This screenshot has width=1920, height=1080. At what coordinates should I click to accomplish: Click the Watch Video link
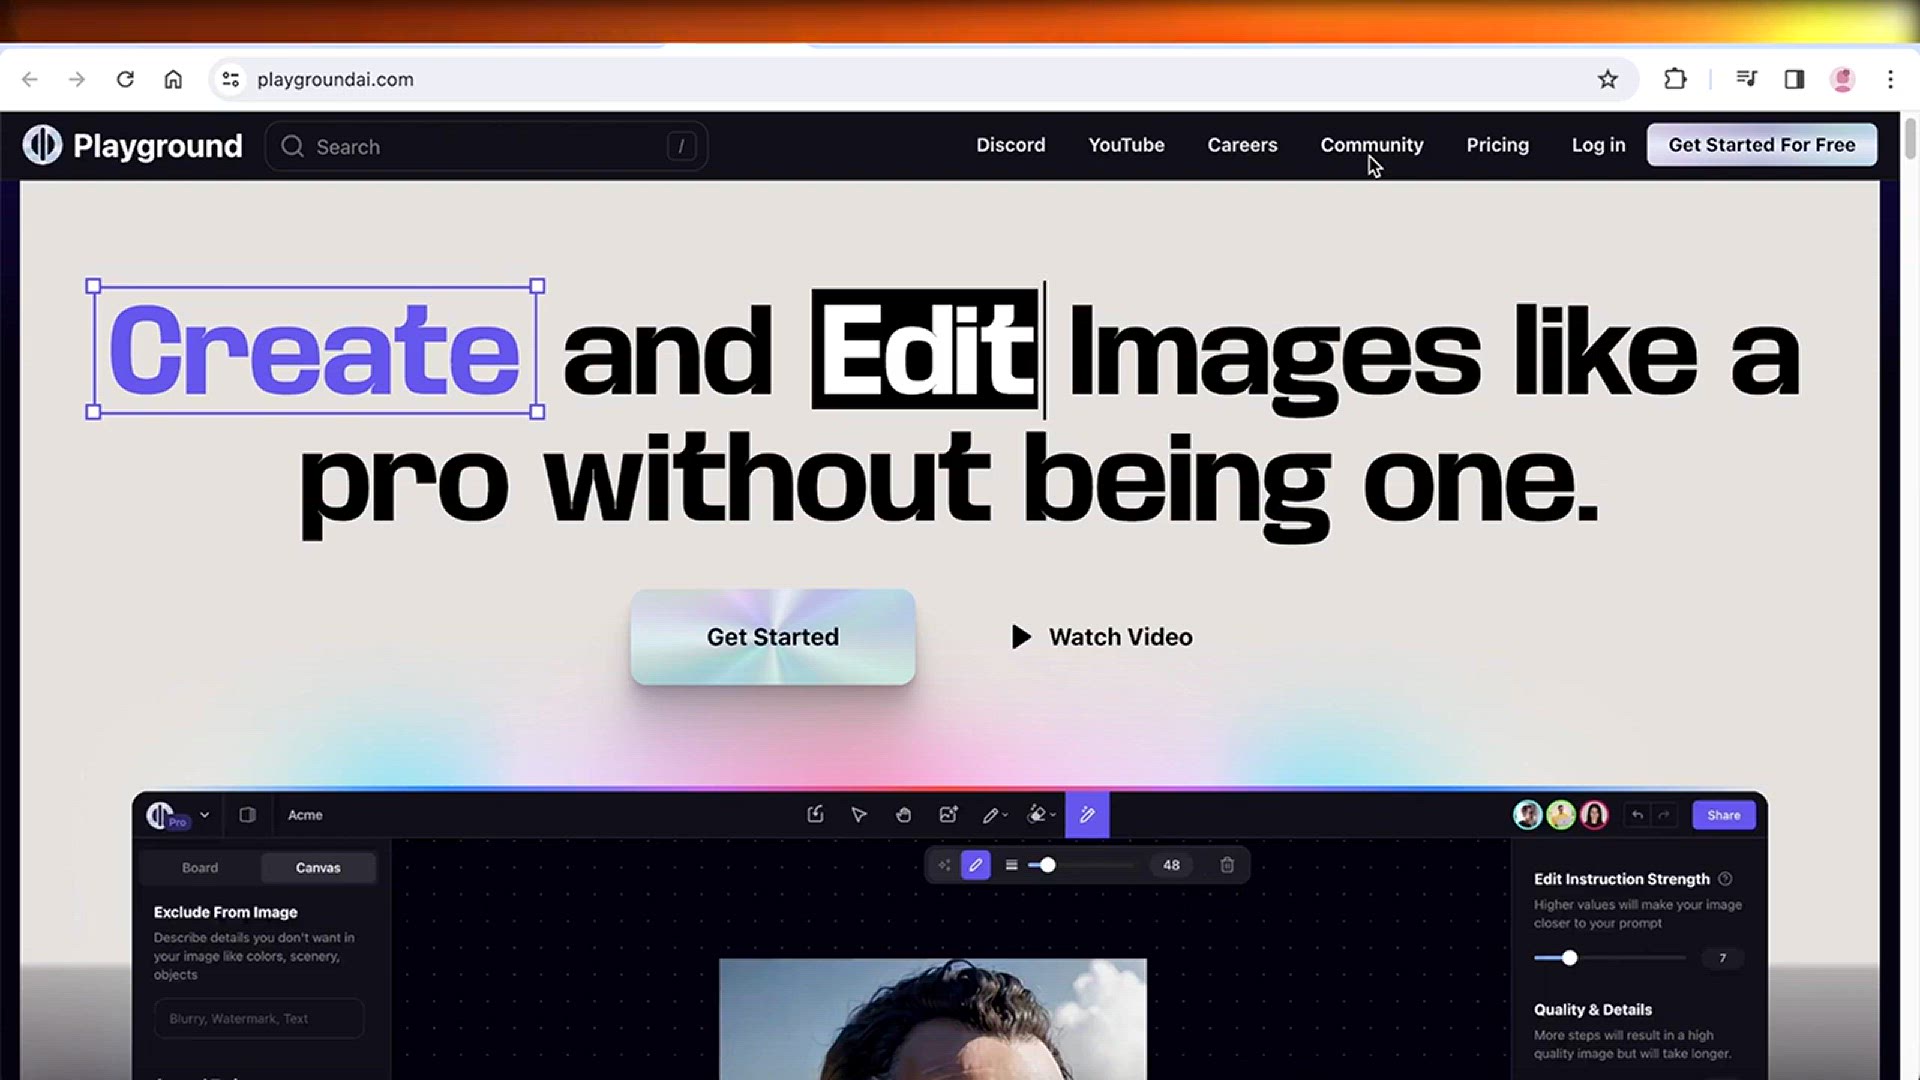(x=1102, y=637)
